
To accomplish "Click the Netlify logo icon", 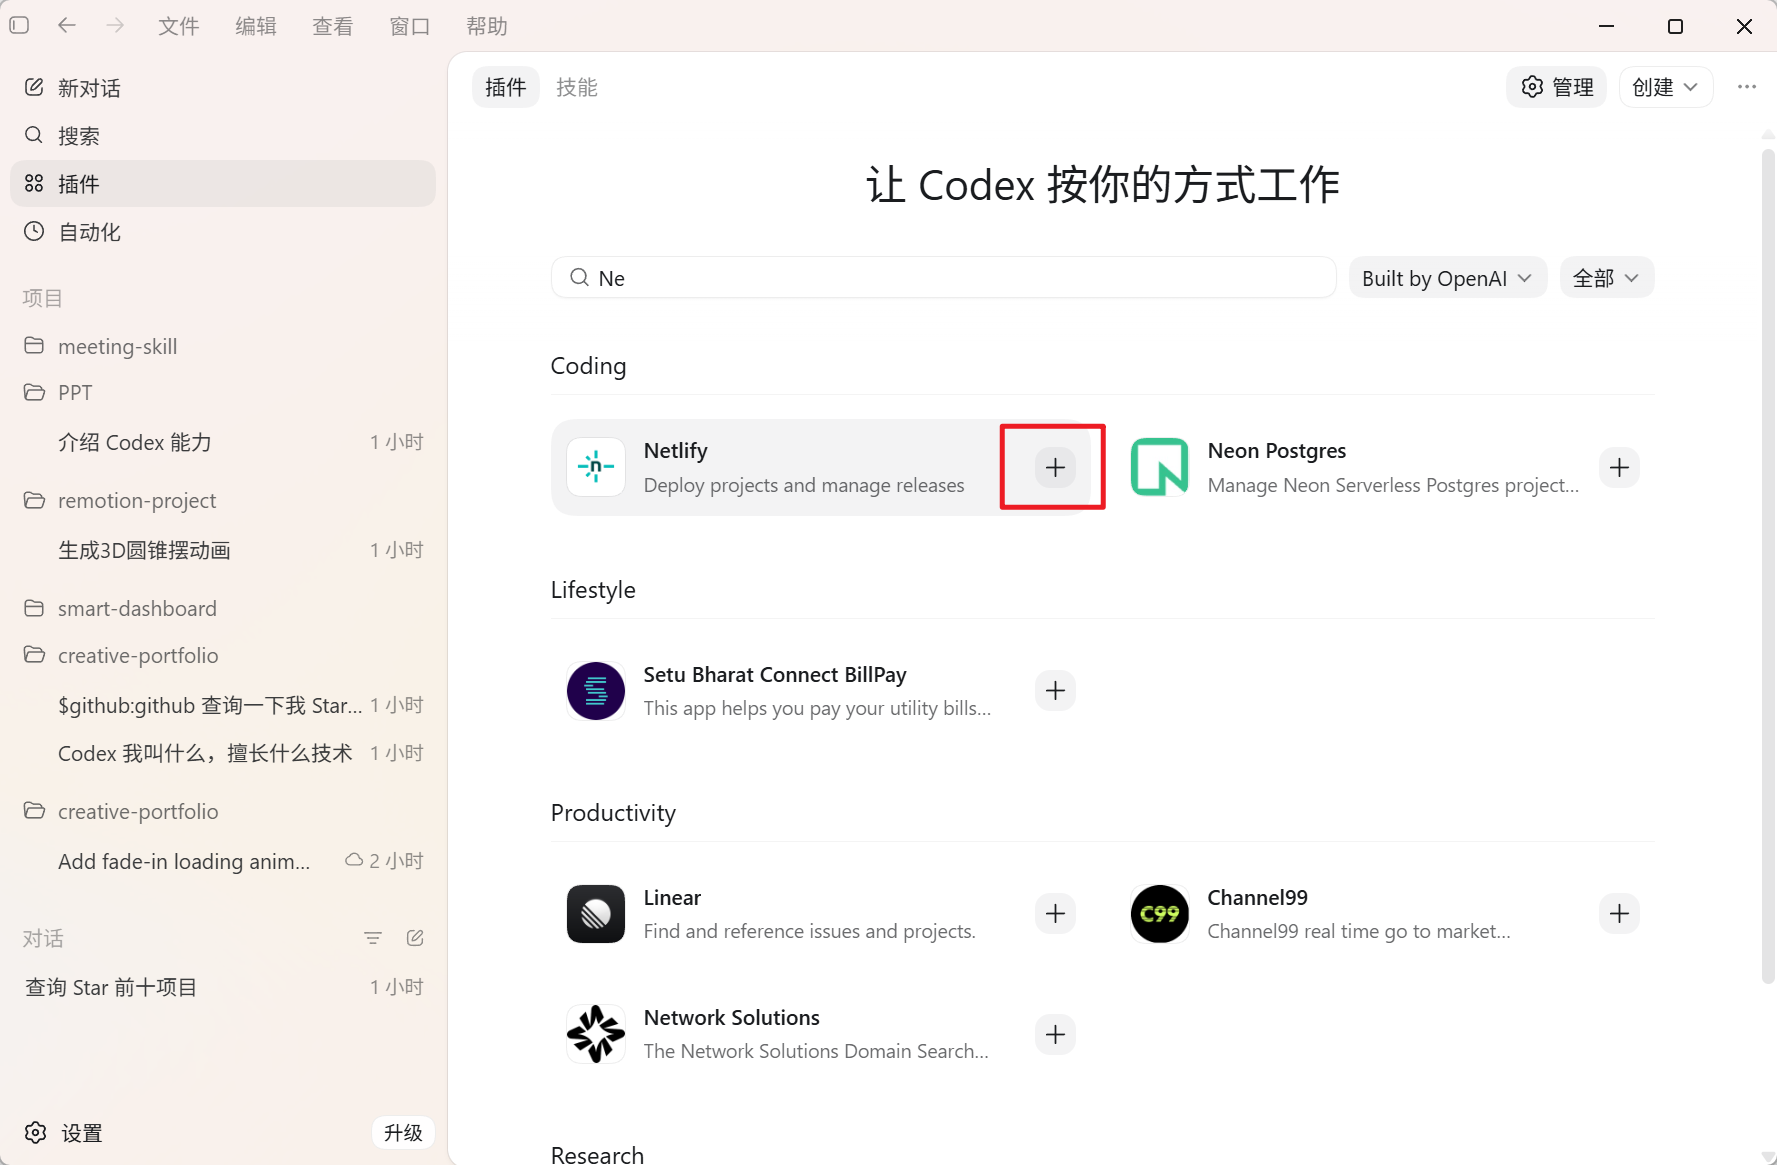I will 596,467.
